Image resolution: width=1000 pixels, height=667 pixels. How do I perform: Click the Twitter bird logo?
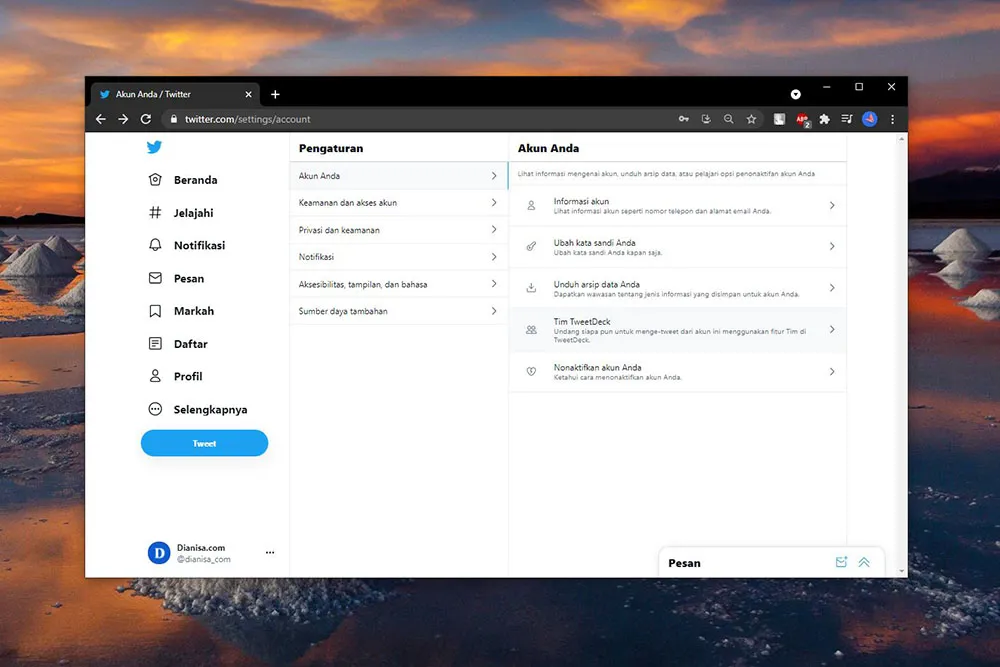pyautogui.click(x=154, y=147)
